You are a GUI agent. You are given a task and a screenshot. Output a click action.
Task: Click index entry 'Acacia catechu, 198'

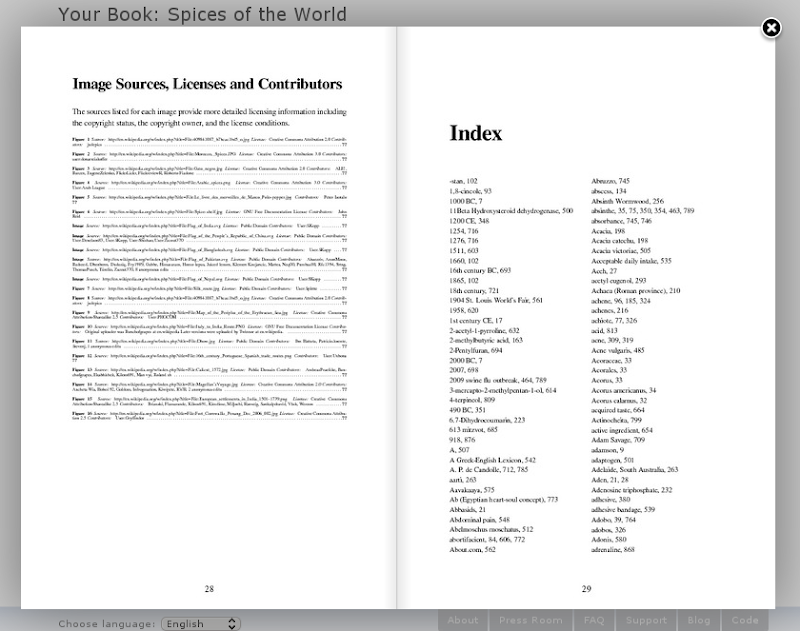pyautogui.click(x=619, y=241)
